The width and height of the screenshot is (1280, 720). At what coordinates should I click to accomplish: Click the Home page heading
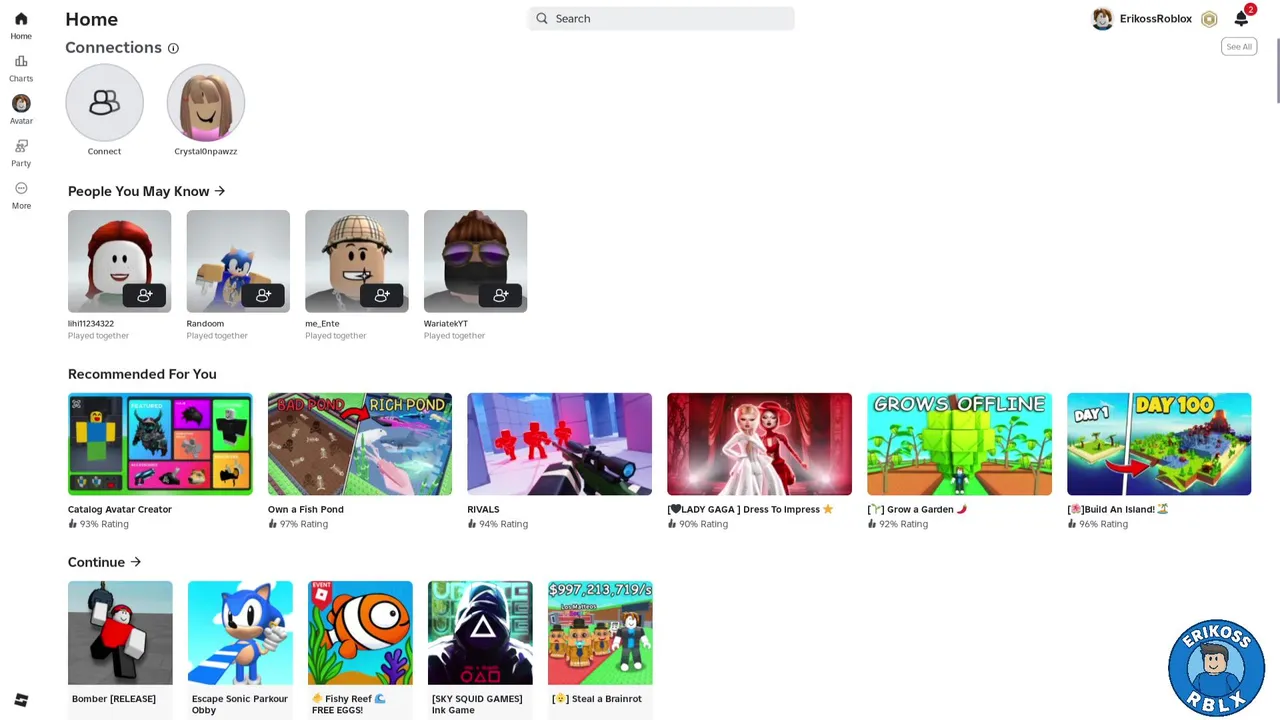(91, 19)
